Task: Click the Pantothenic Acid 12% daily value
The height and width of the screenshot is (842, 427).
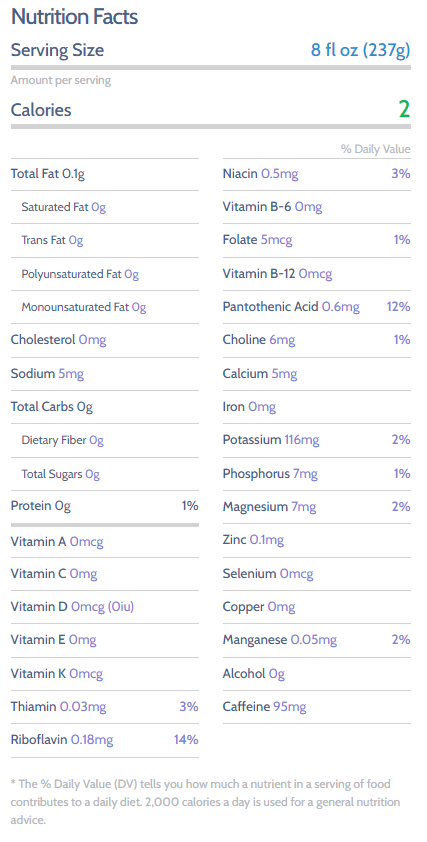Action: coord(399,307)
